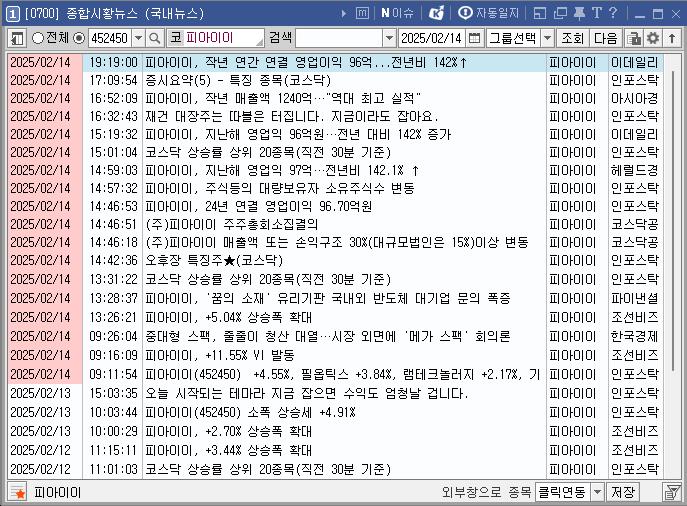The height and width of the screenshot is (506, 687).
Task: Click source 한국경제 on the 09:26:04 row
Action: 634,336
